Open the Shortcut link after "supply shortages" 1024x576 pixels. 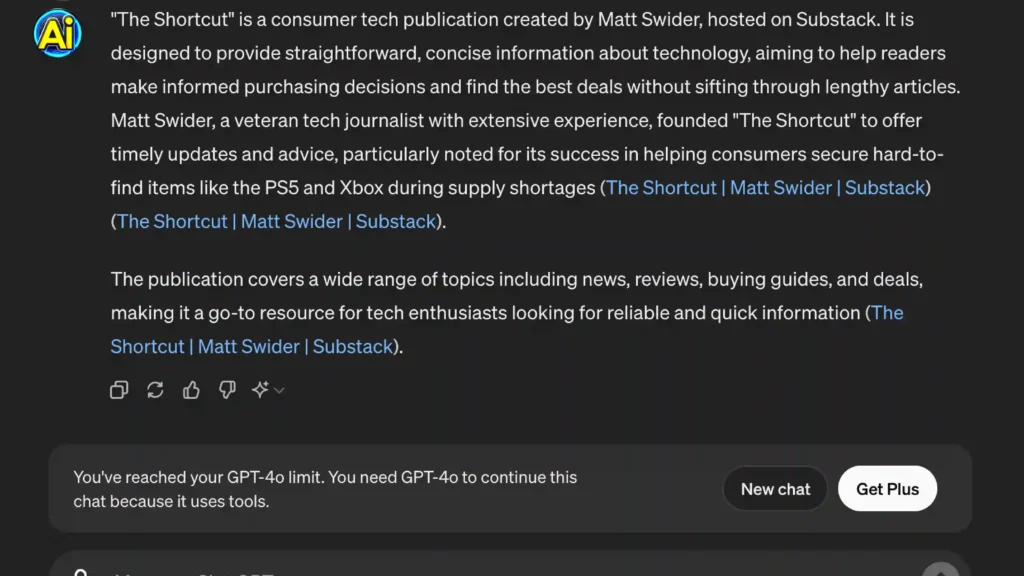coord(766,188)
